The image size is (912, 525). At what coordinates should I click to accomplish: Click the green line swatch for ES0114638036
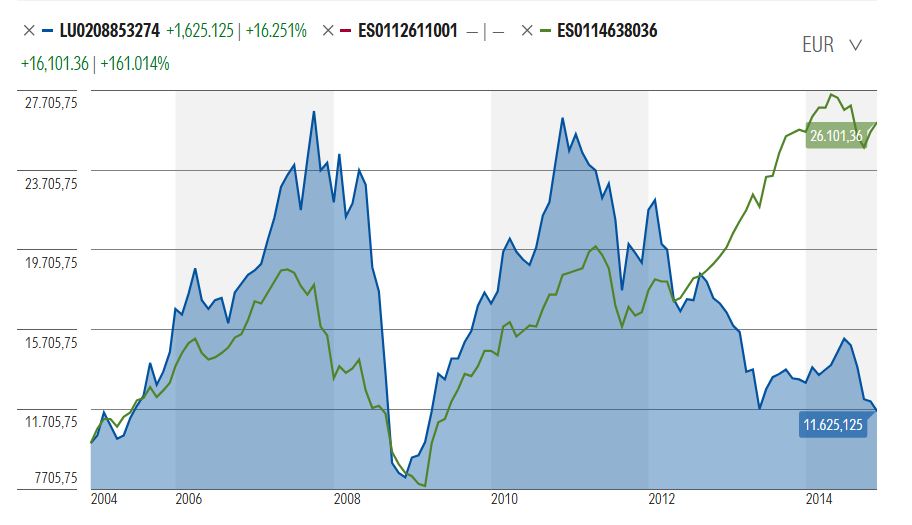coord(549,31)
